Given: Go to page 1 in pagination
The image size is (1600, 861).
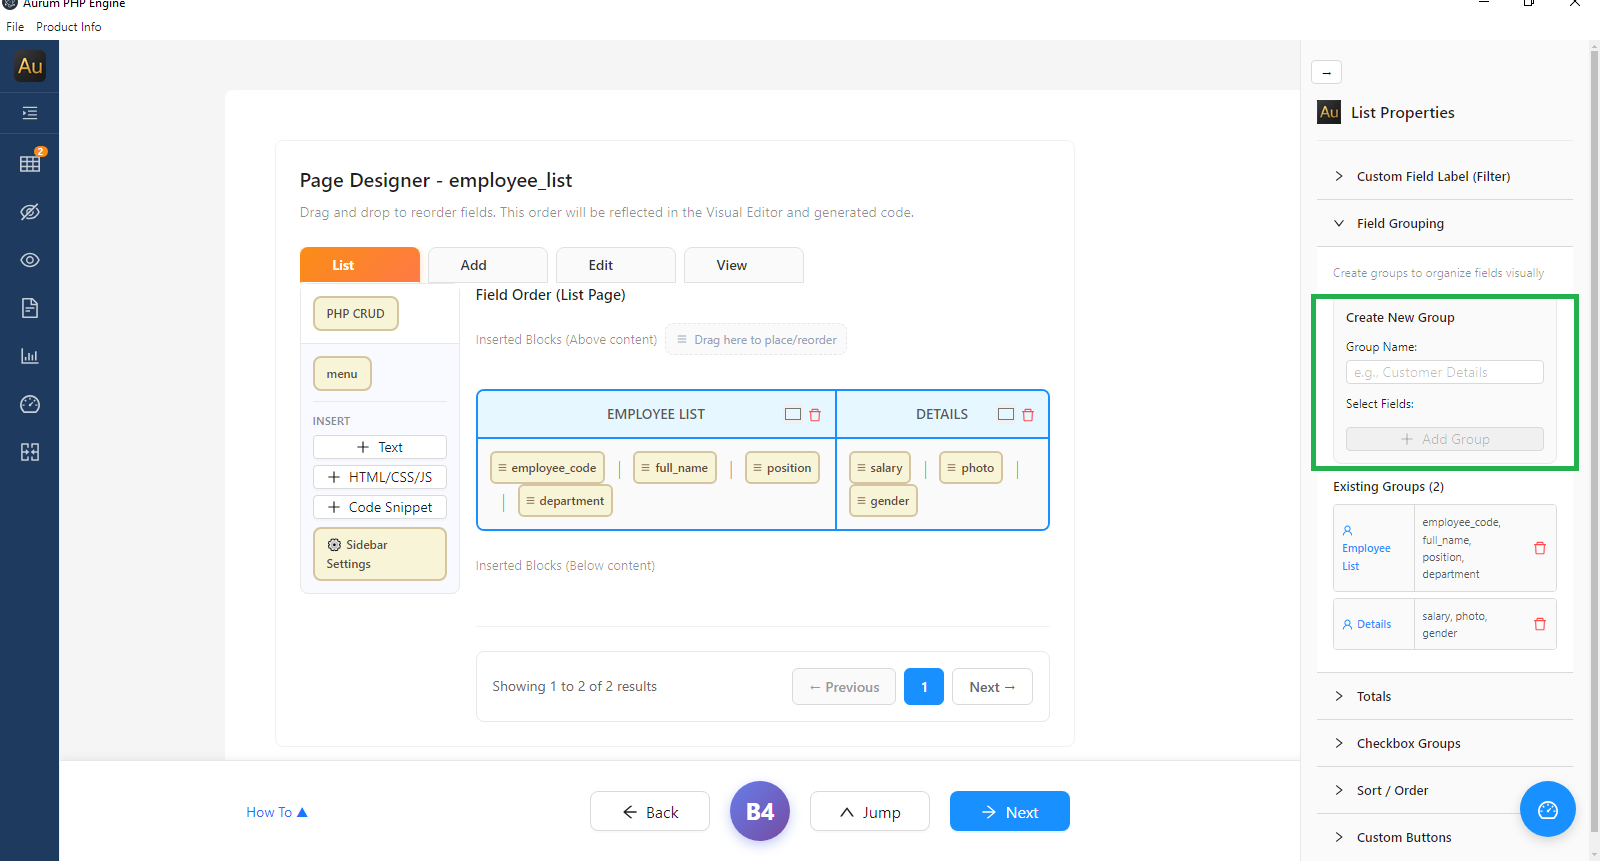Looking at the screenshot, I should click(924, 687).
